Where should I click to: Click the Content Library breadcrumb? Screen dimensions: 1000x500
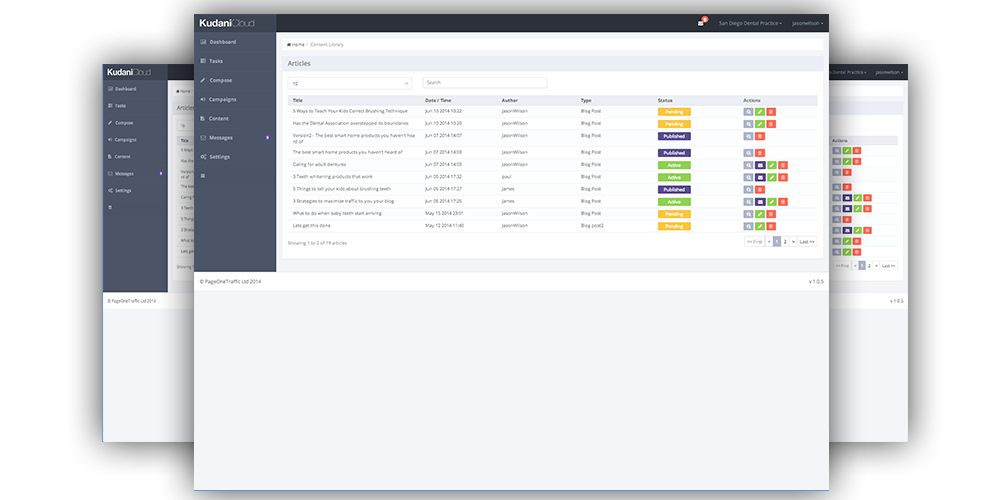pyautogui.click(x=327, y=45)
